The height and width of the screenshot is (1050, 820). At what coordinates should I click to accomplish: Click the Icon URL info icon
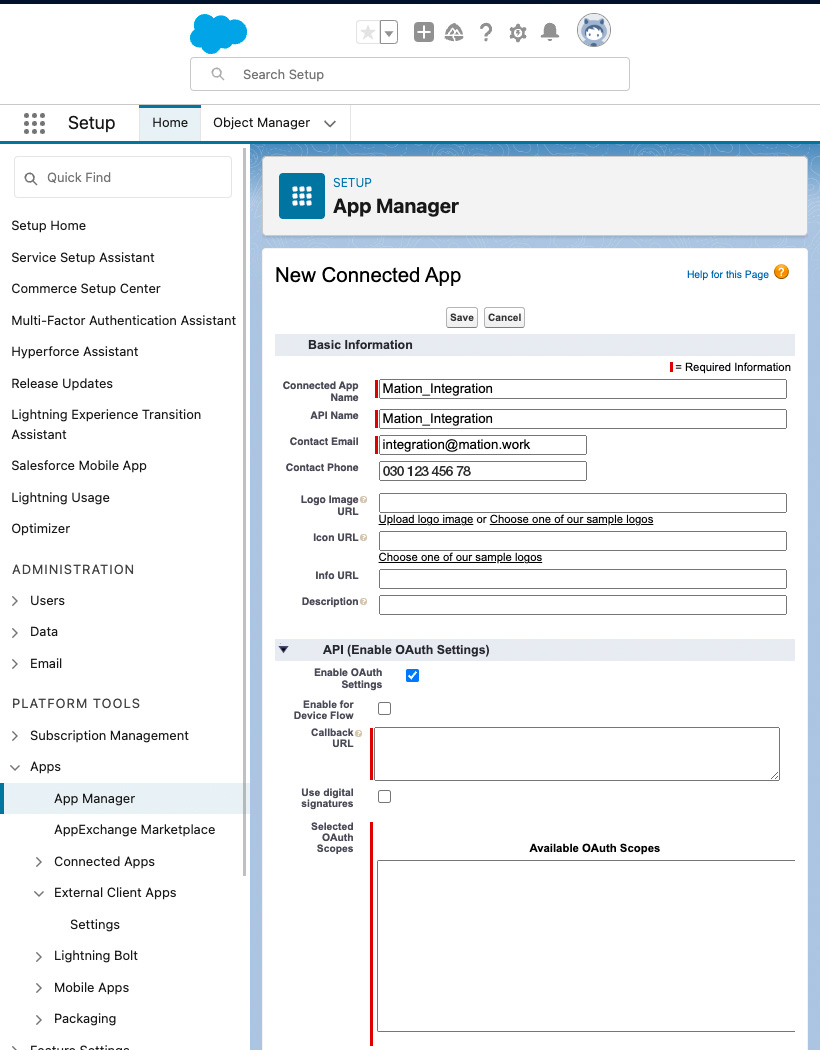(363, 538)
